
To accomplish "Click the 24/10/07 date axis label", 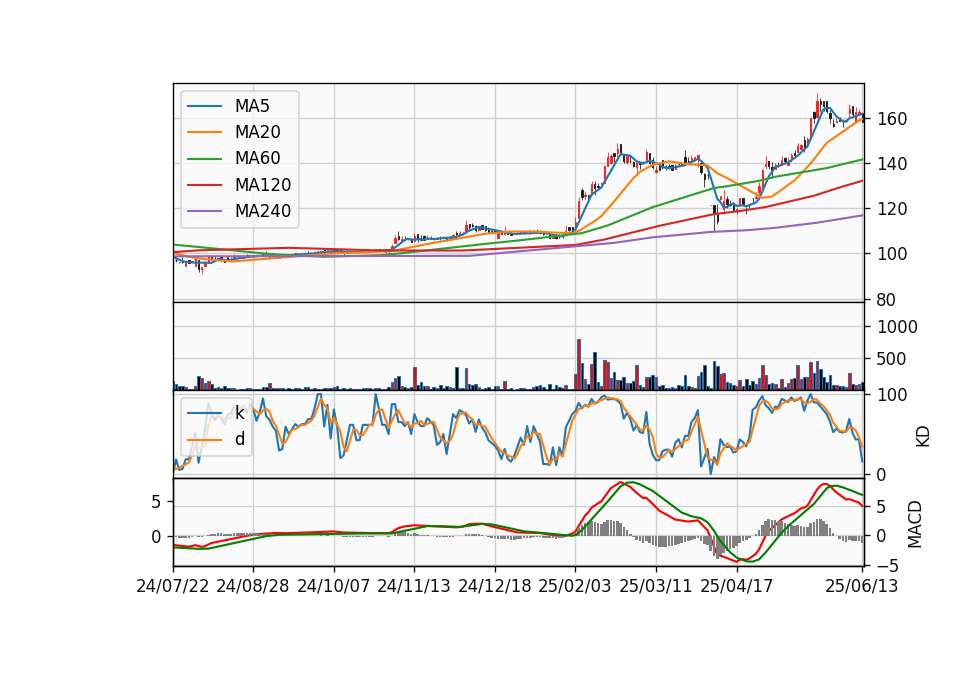I will click(x=334, y=586).
